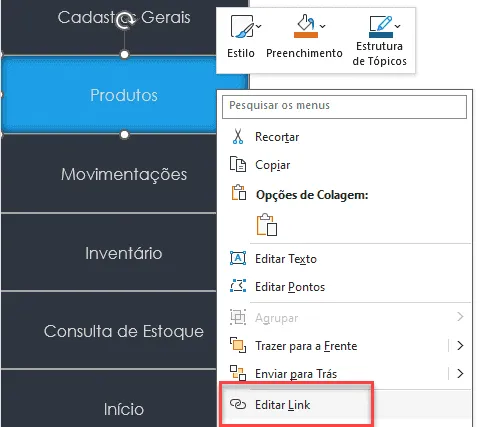The image size is (482, 427).
Task: Click the Copiar pages icon
Action: point(238,164)
